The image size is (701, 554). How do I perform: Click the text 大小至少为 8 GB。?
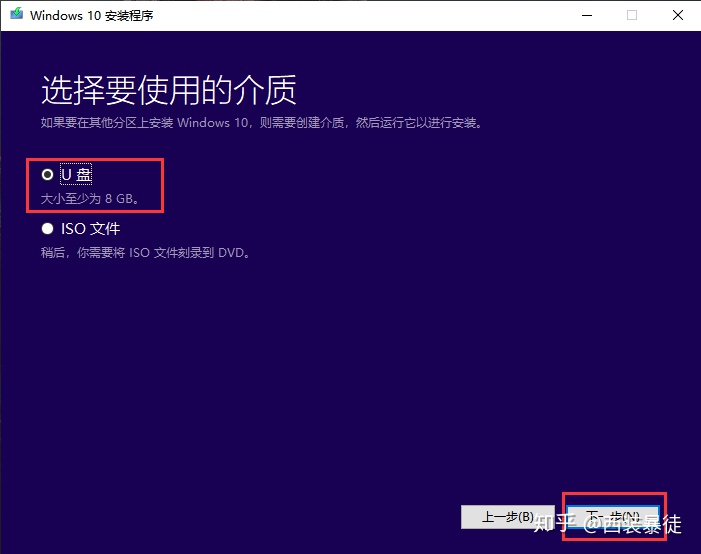pyautogui.click(x=91, y=199)
